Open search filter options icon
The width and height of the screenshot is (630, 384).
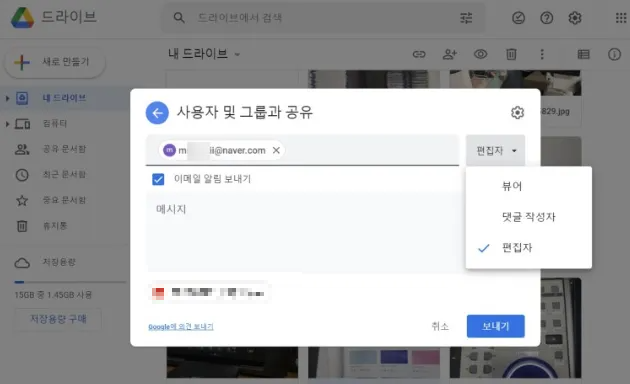[x=466, y=18]
